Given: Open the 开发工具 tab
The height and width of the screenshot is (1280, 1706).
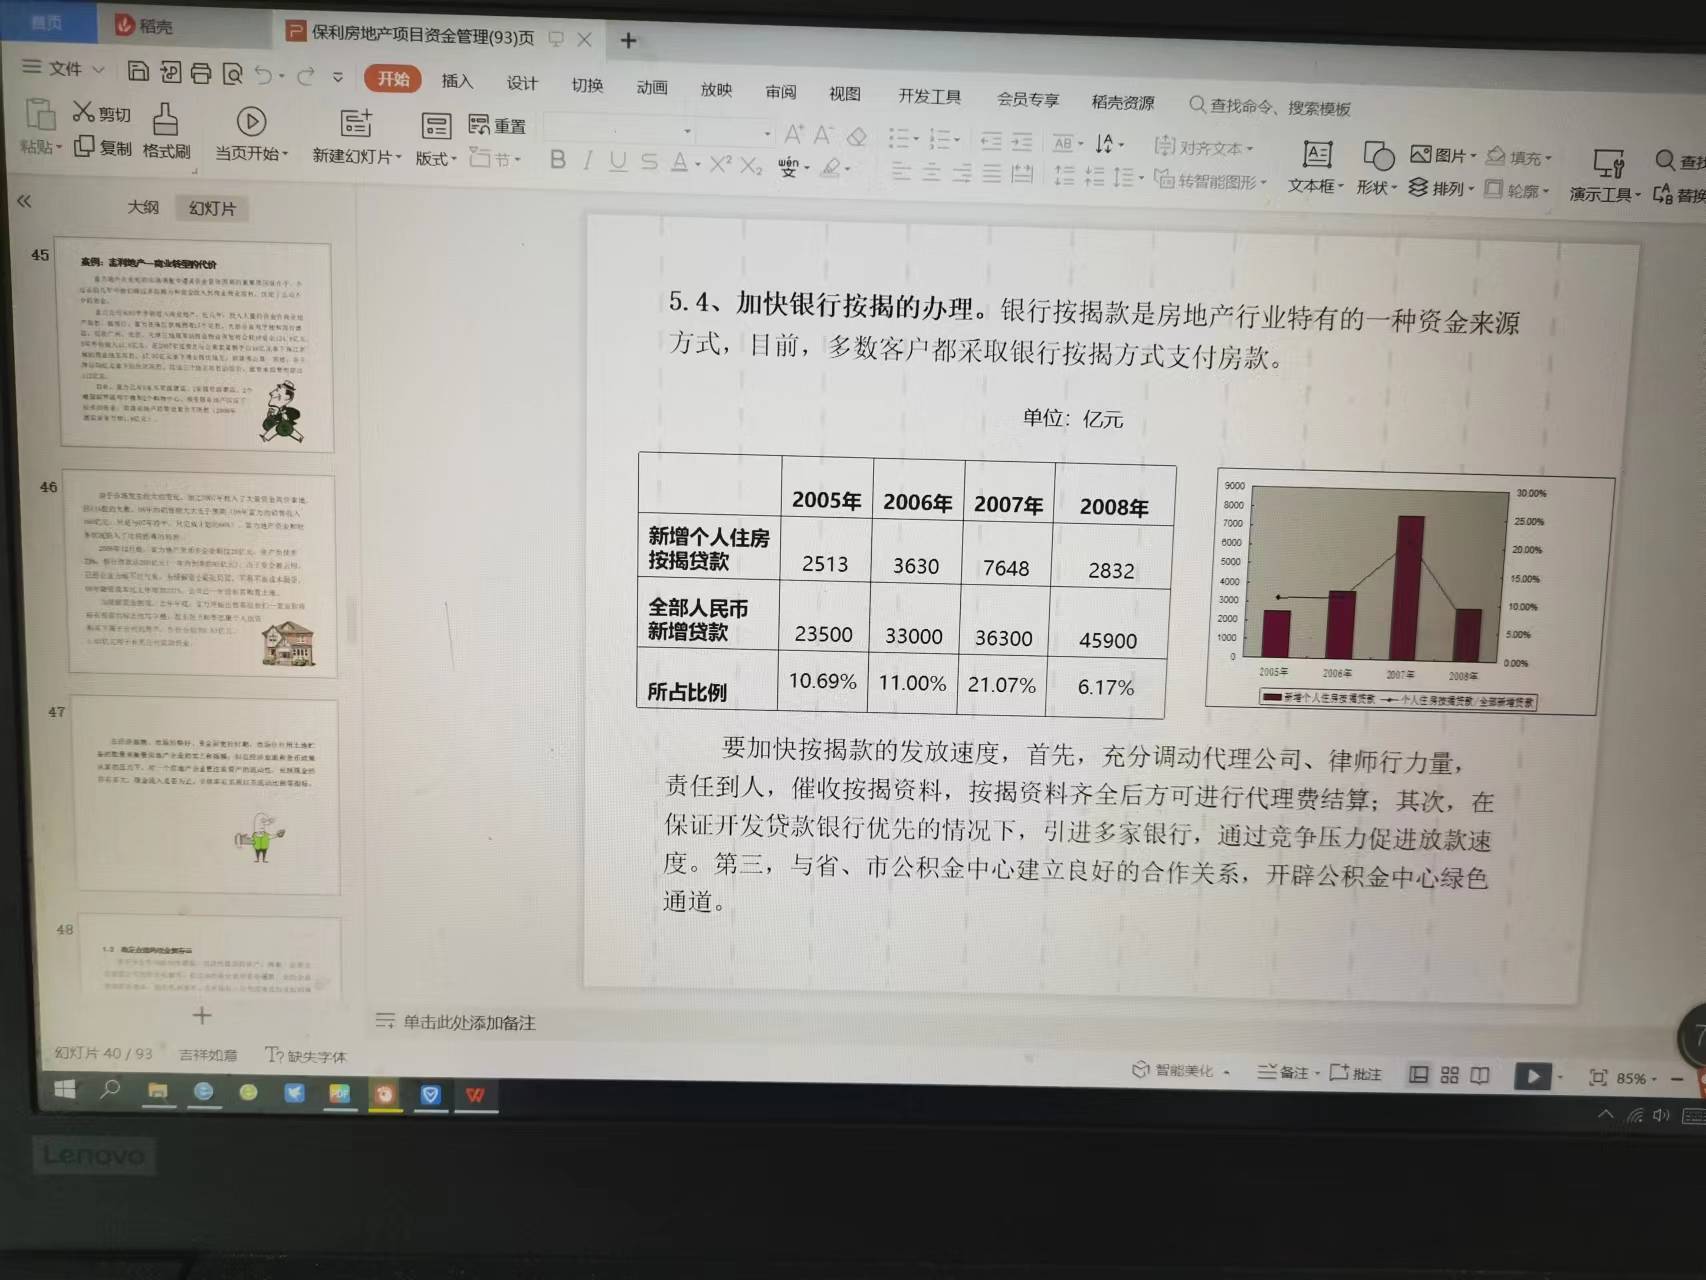Looking at the screenshot, I should pos(929,96).
